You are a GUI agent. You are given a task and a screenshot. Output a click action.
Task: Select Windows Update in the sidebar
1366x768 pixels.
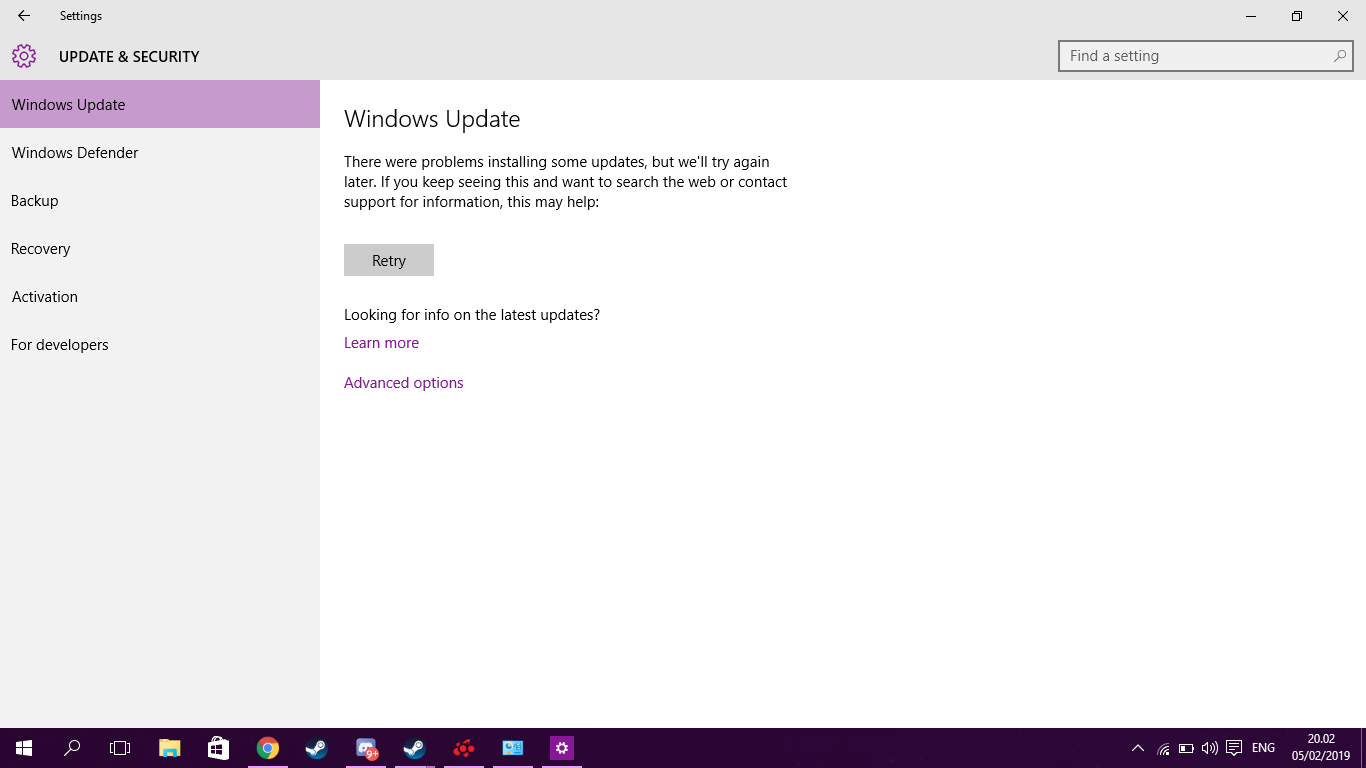[x=160, y=104]
